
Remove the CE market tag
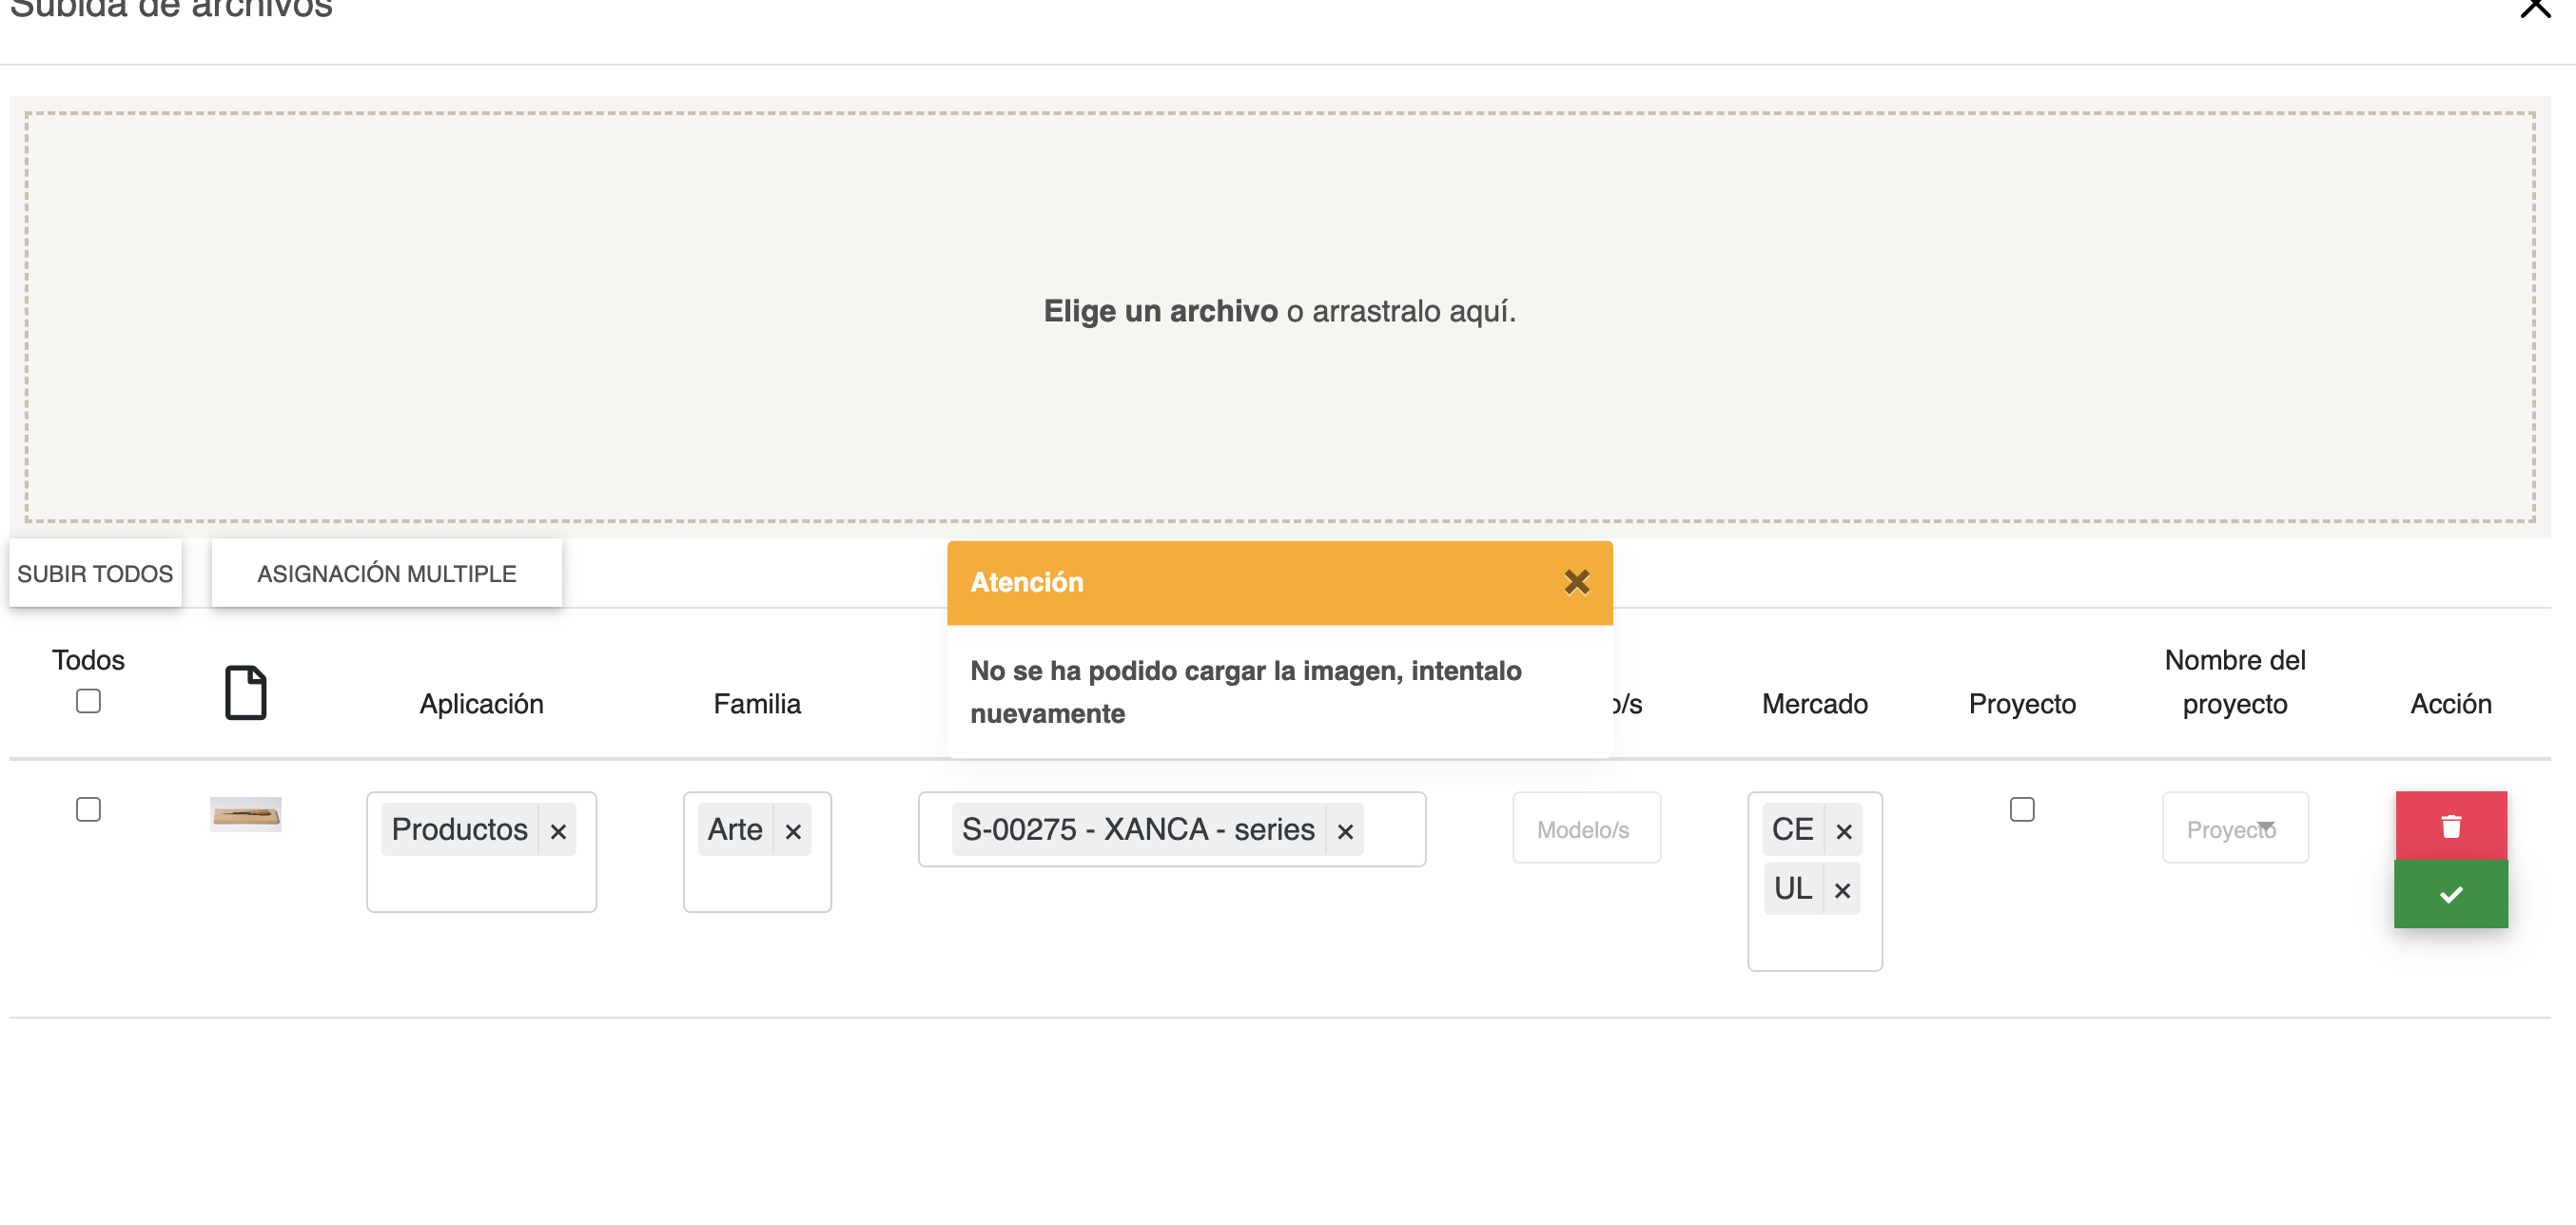1844,831
